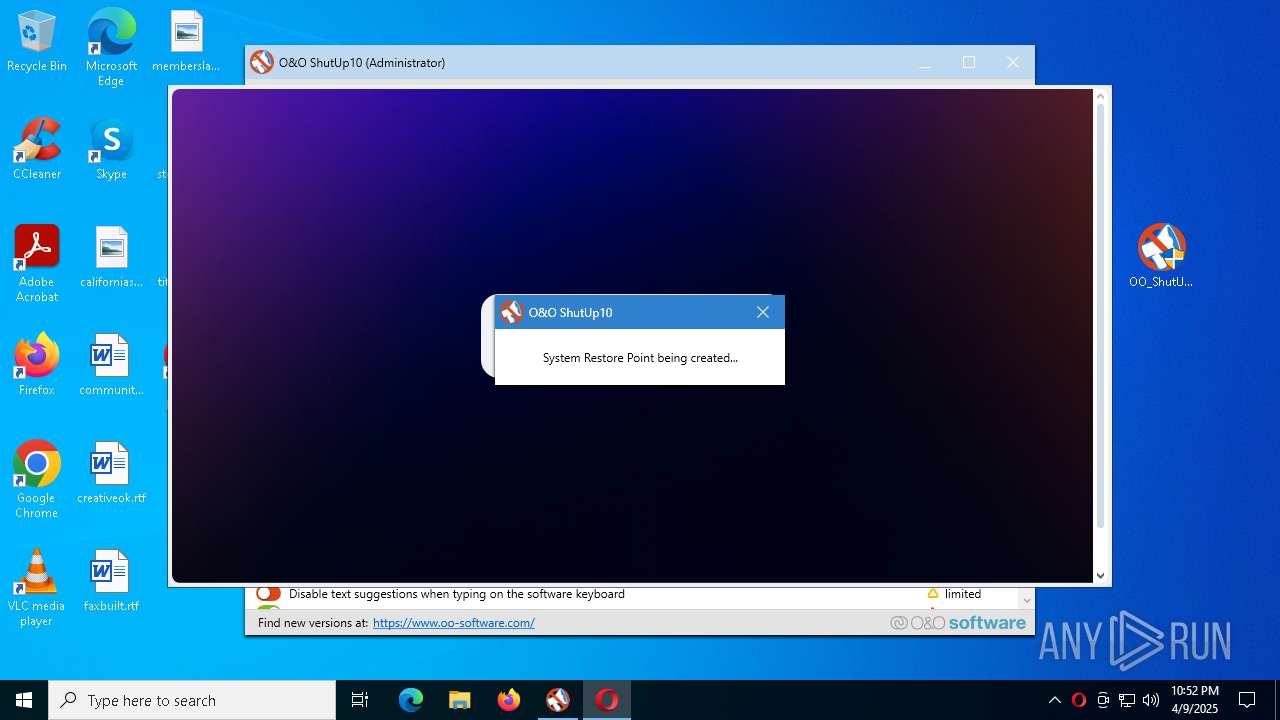Screen dimensions: 1280x720
Task: Maximize the O&O ShutUp10 (Administrator) window
Action: (969, 62)
